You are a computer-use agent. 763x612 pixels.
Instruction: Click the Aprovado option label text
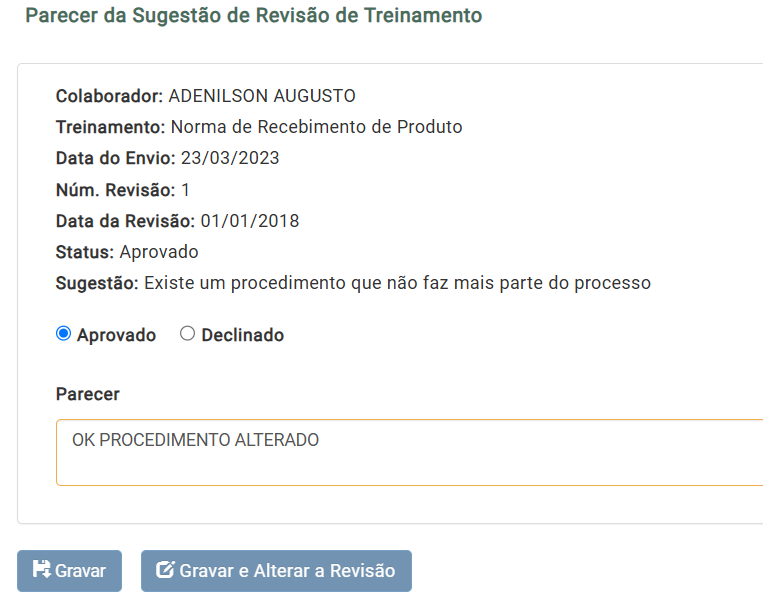[x=116, y=335]
